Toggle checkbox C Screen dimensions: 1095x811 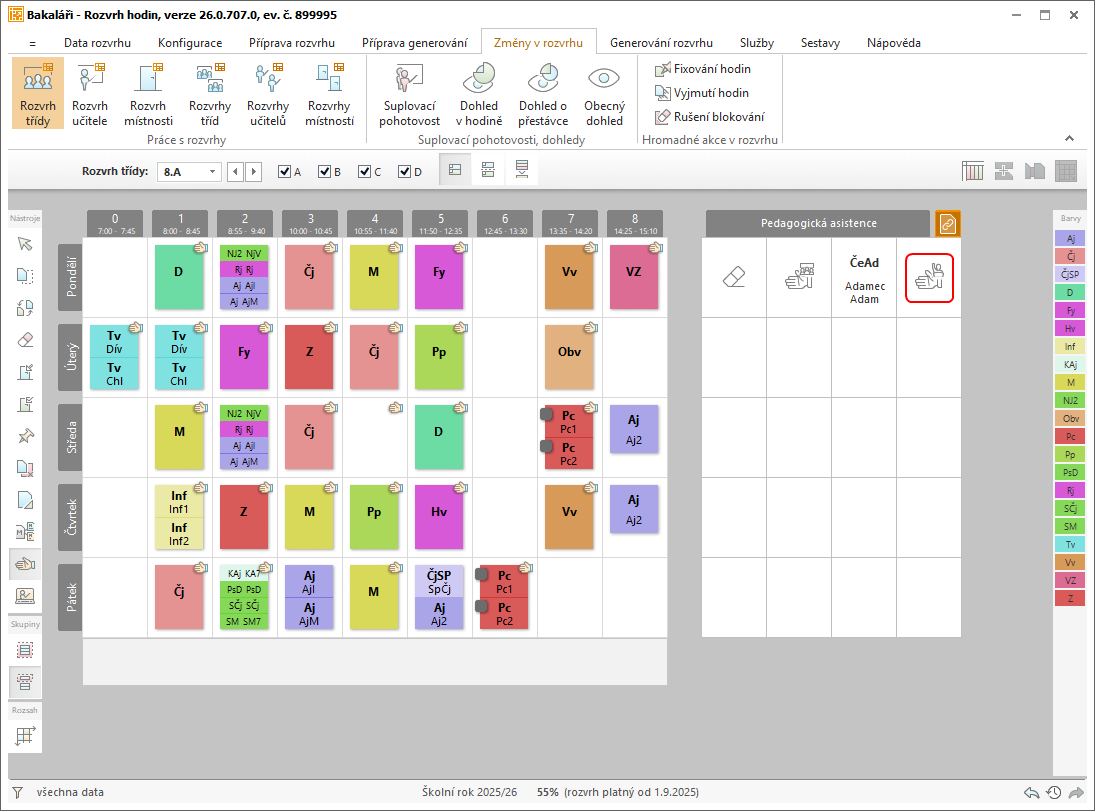tap(365, 172)
